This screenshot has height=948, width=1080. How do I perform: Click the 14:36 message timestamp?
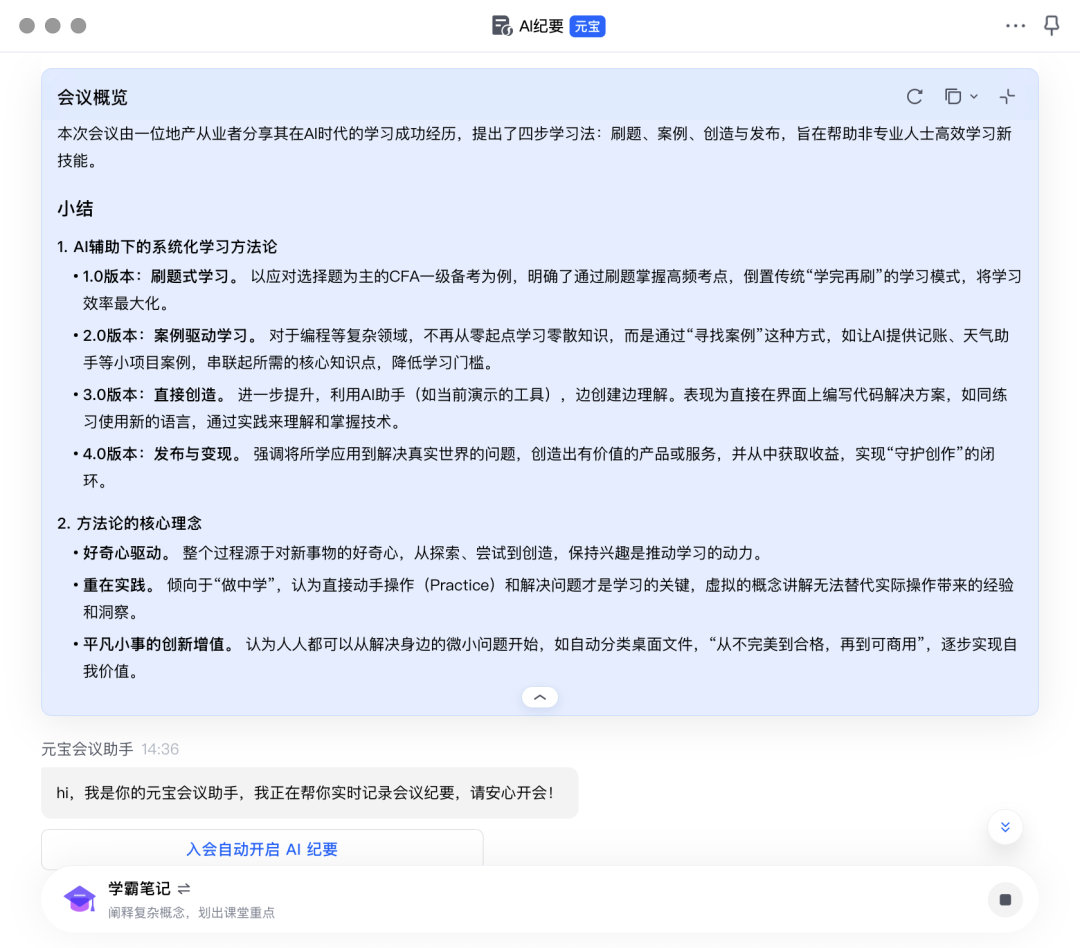point(160,749)
